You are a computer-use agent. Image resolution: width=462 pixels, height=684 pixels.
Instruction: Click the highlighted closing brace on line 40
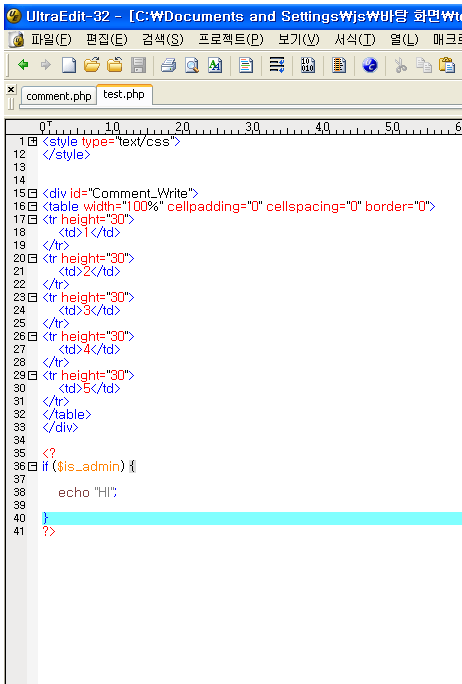tap(45, 518)
